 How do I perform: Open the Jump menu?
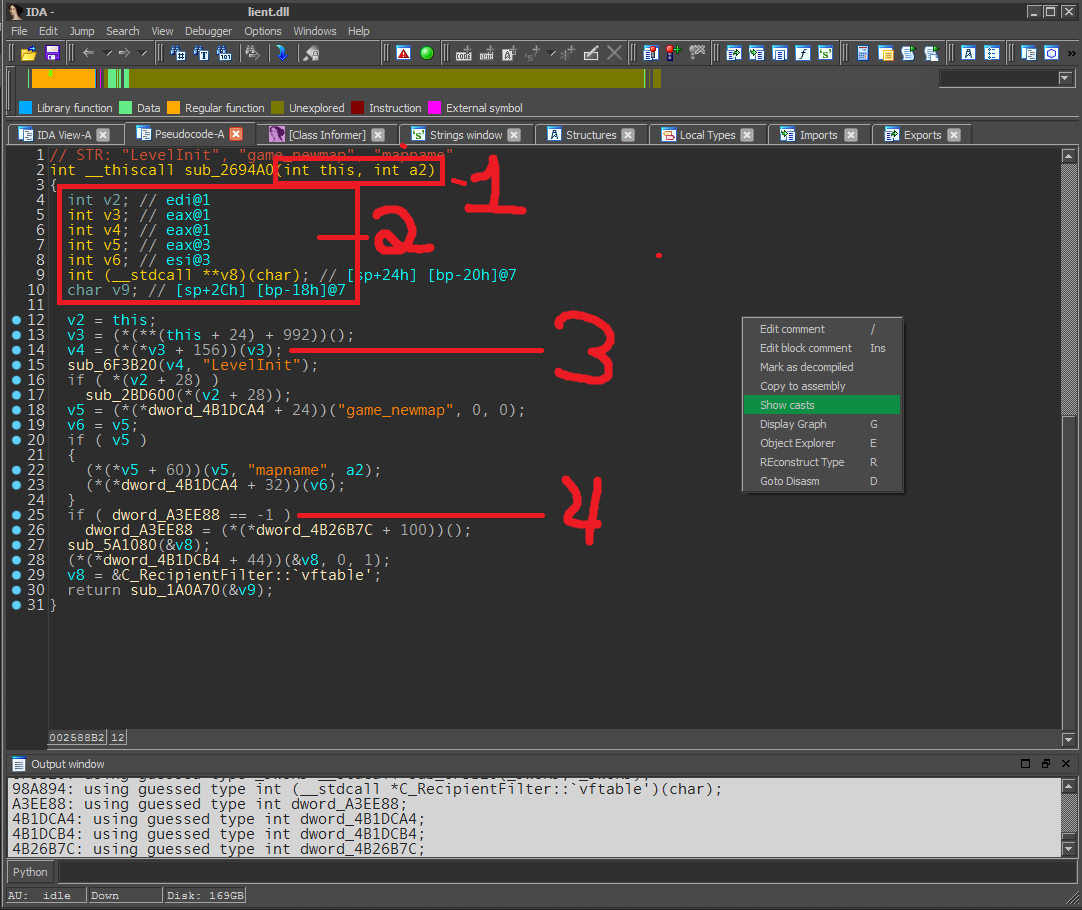pyautogui.click(x=82, y=31)
